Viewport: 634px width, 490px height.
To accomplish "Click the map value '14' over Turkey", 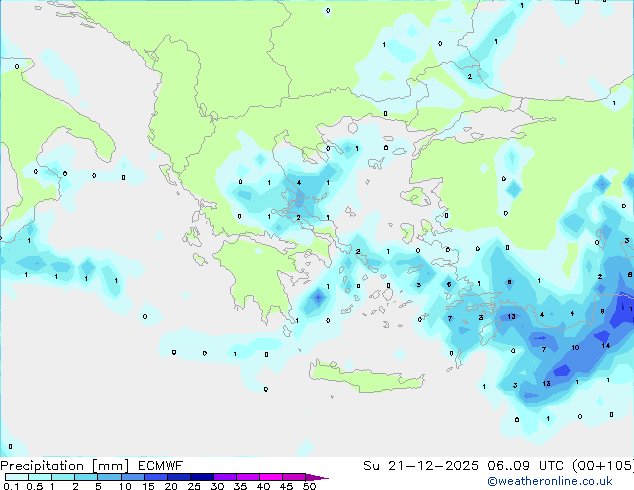I will (605, 346).
